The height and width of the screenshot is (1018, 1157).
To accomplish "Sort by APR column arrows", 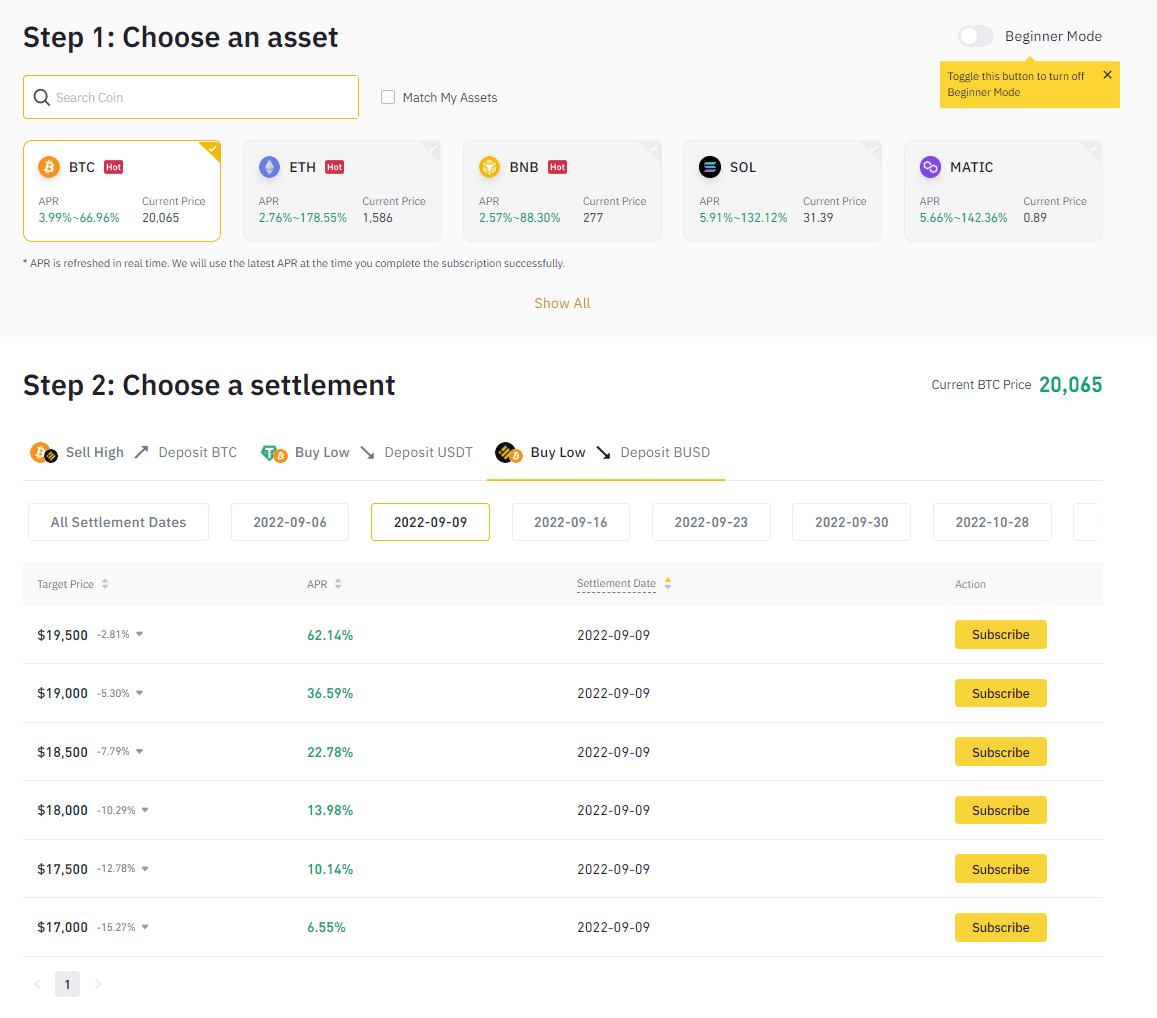I will (338, 584).
